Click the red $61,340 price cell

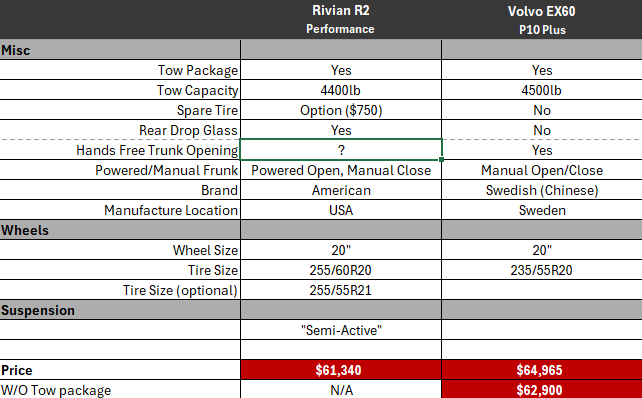(341, 370)
